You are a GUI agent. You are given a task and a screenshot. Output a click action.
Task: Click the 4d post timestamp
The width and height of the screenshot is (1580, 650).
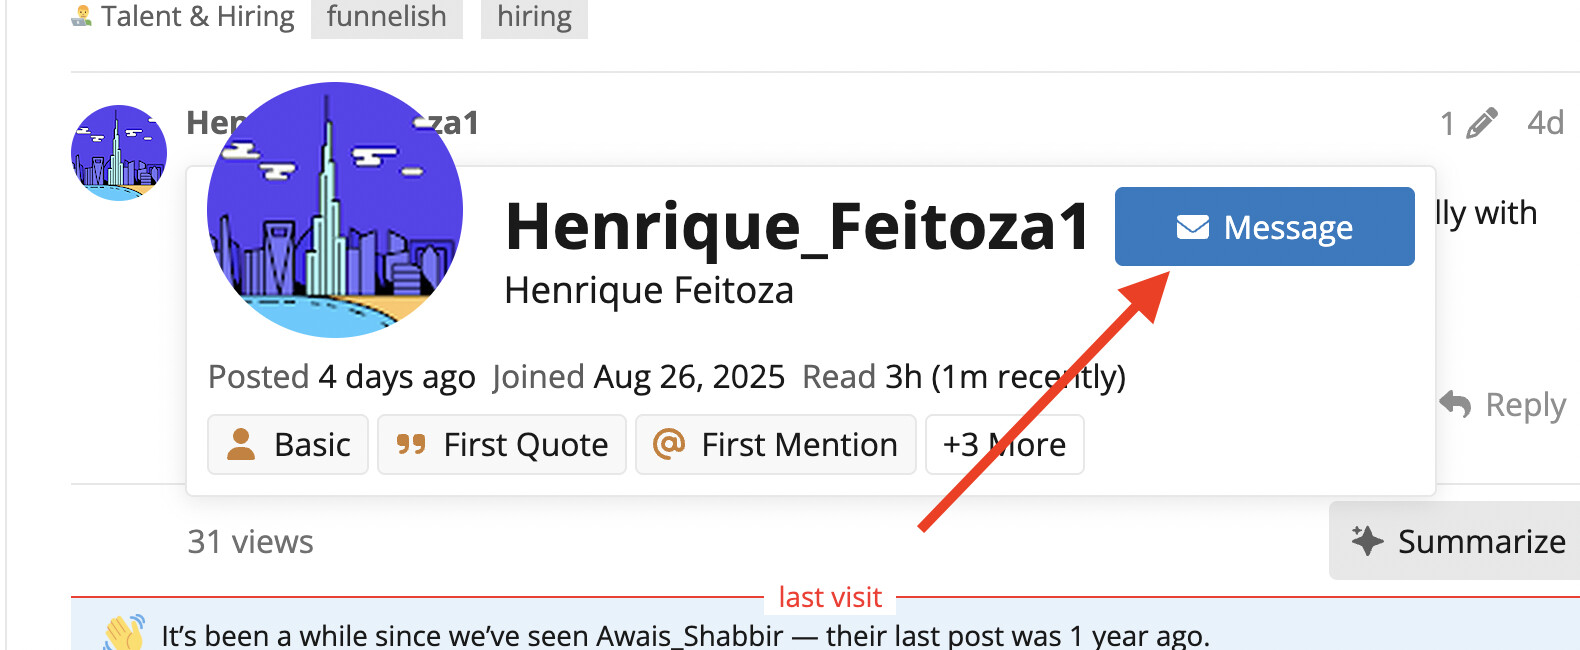pyautogui.click(x=1545, y=123)
